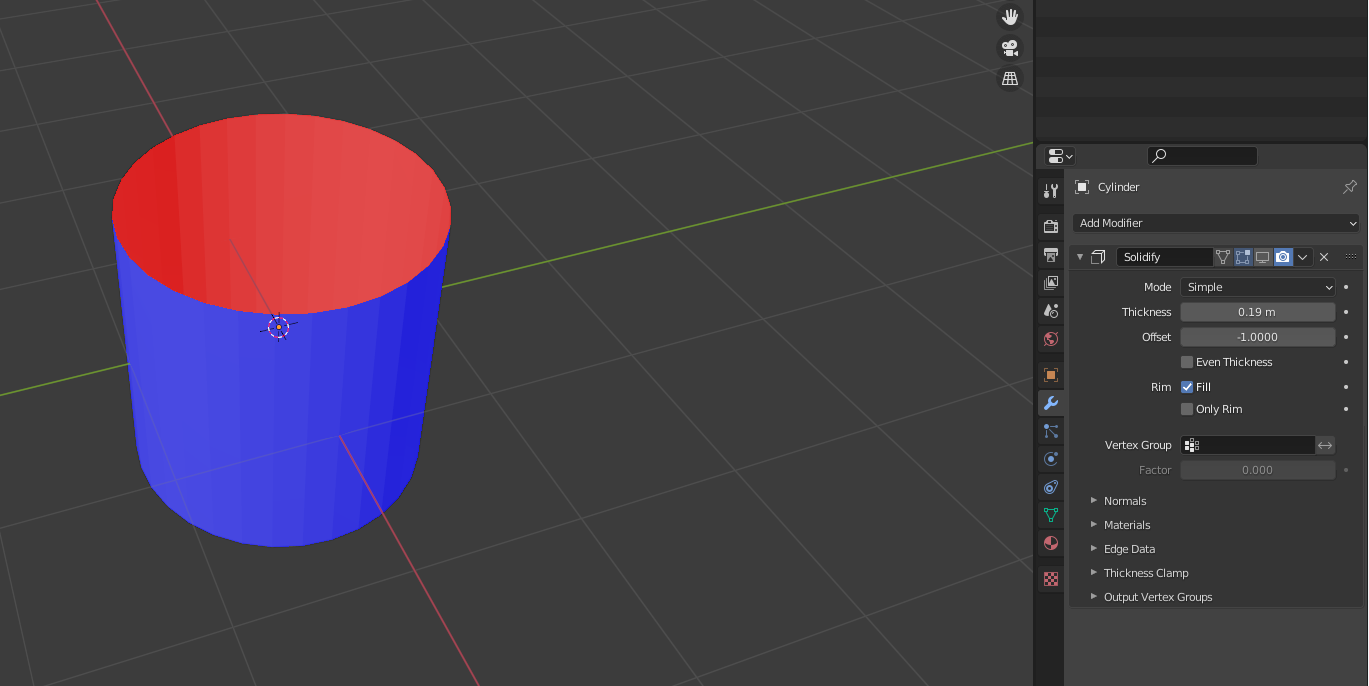The height and width of the screenshot is (686, 1369).
Task: Open the Render properties tab
Action: pos(1050,227)
